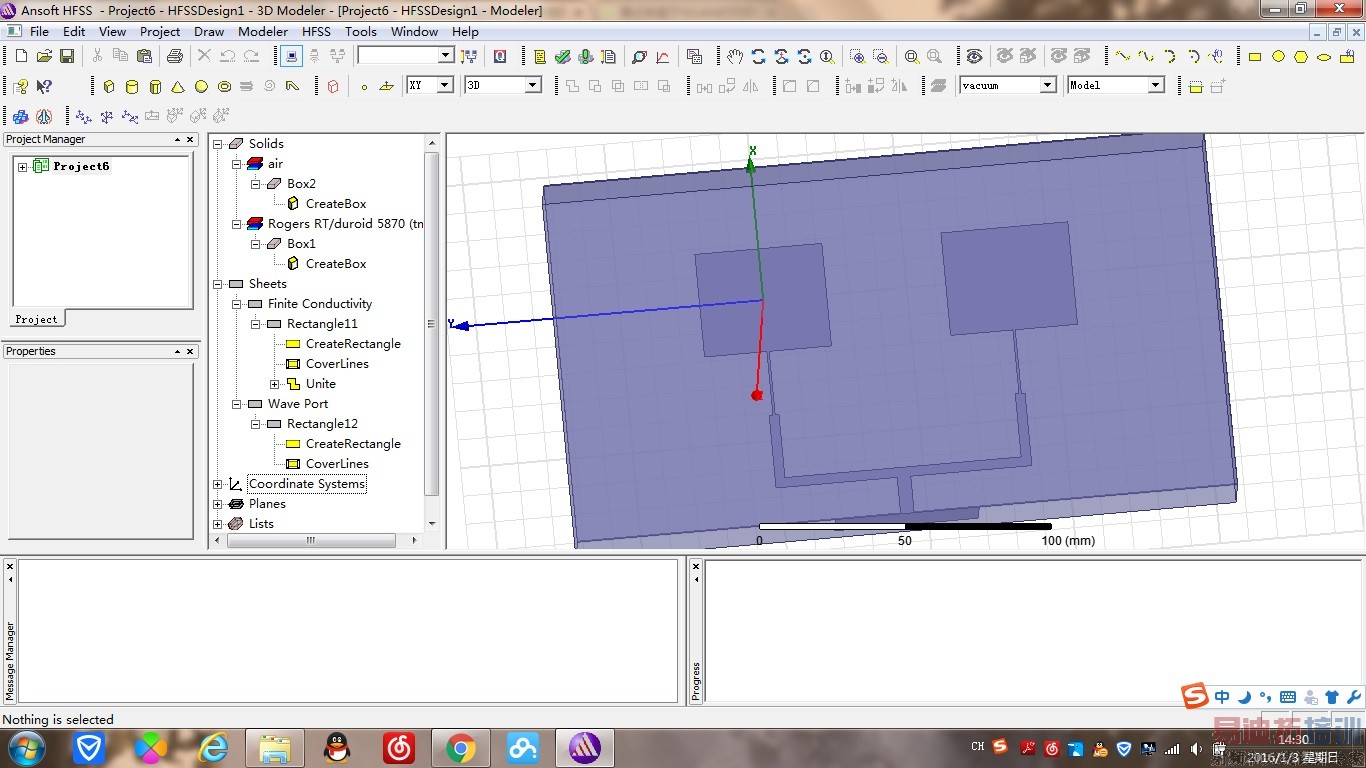1366x768 pixels.
Task: Expand the Coordinate Systems node
Action: (218, 484)
